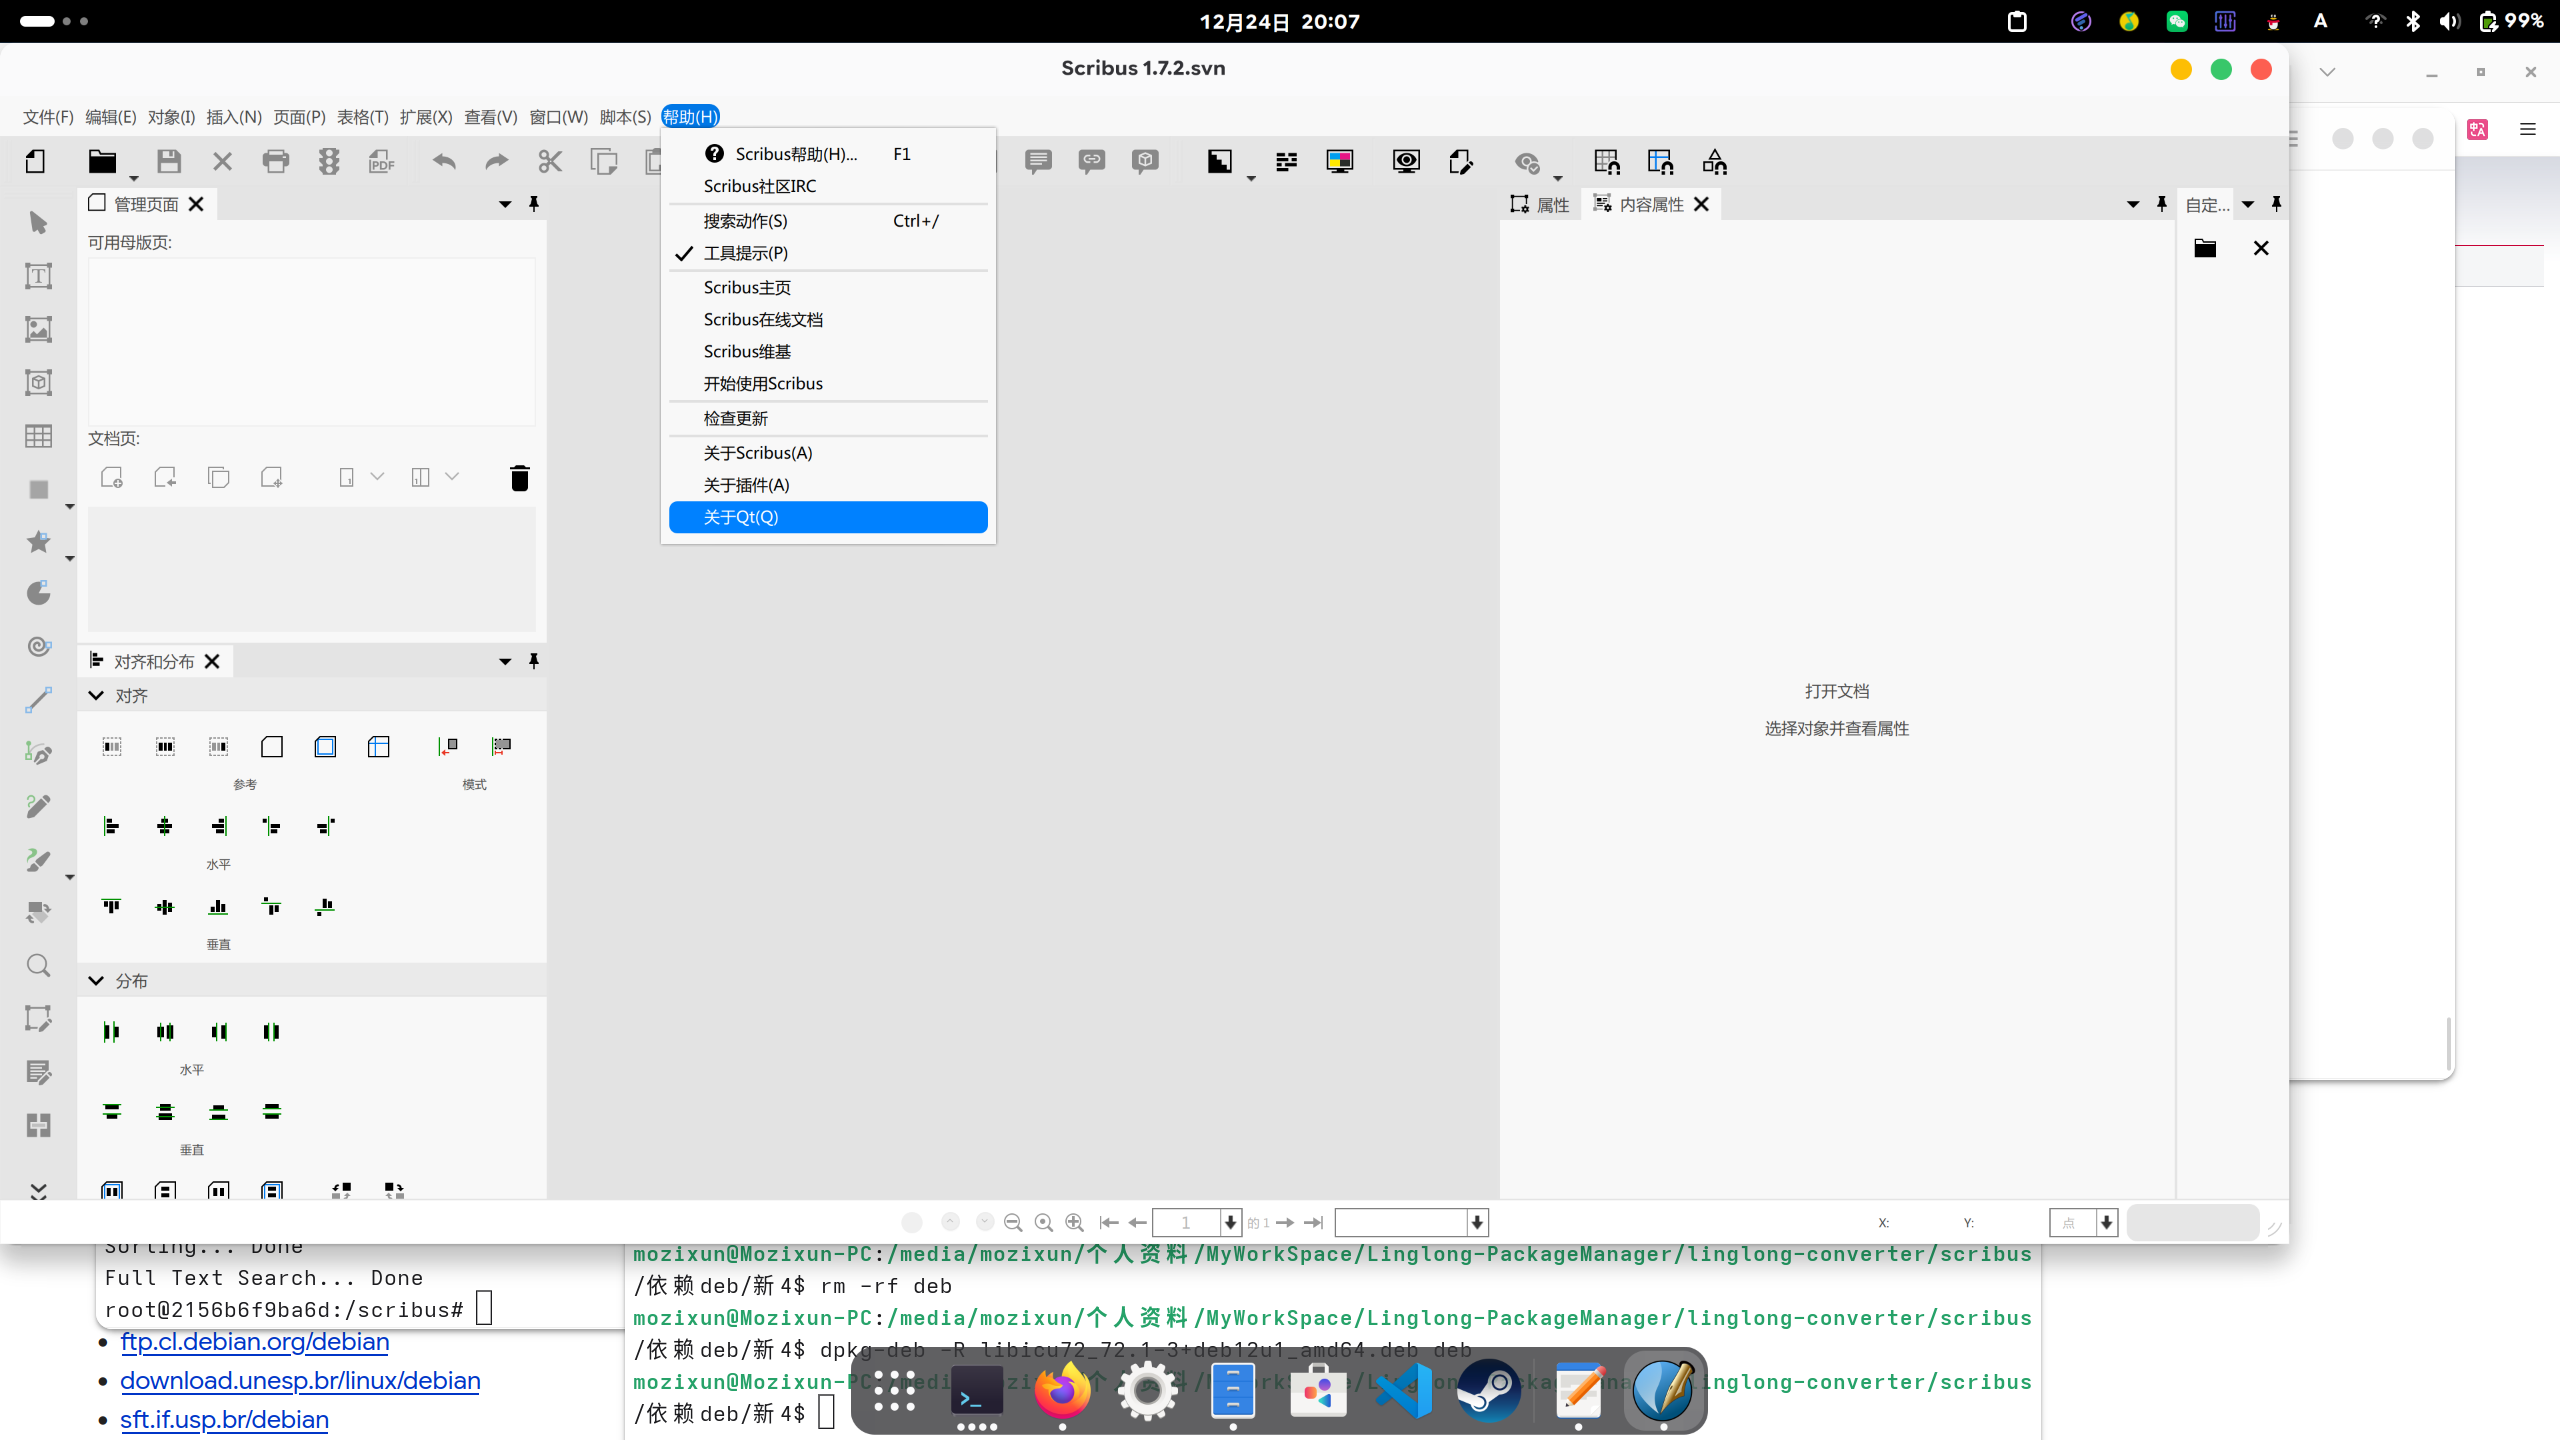Image resolution: width=2560 pixels, height=1440 pixels.
Task: Click the zoom in magnifier in status bar
Action: click(x=1074, y=1222)
